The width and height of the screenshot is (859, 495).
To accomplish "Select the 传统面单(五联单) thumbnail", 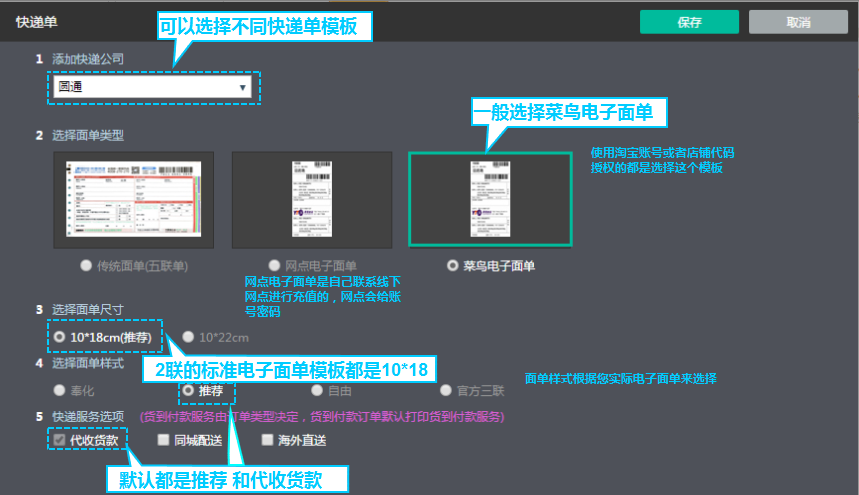I will pos(134,200).
